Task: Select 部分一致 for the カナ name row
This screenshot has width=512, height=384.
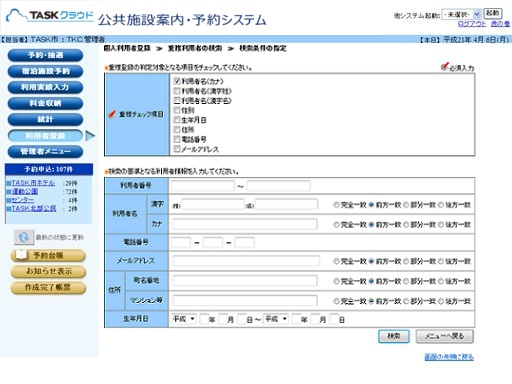Action: pyautogui.click(x=406, y=225)
